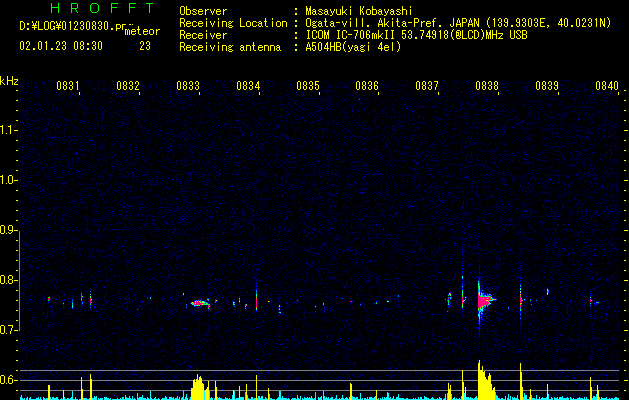
Task: Click the 0834 time marker
Action: (x=248, y=86)
